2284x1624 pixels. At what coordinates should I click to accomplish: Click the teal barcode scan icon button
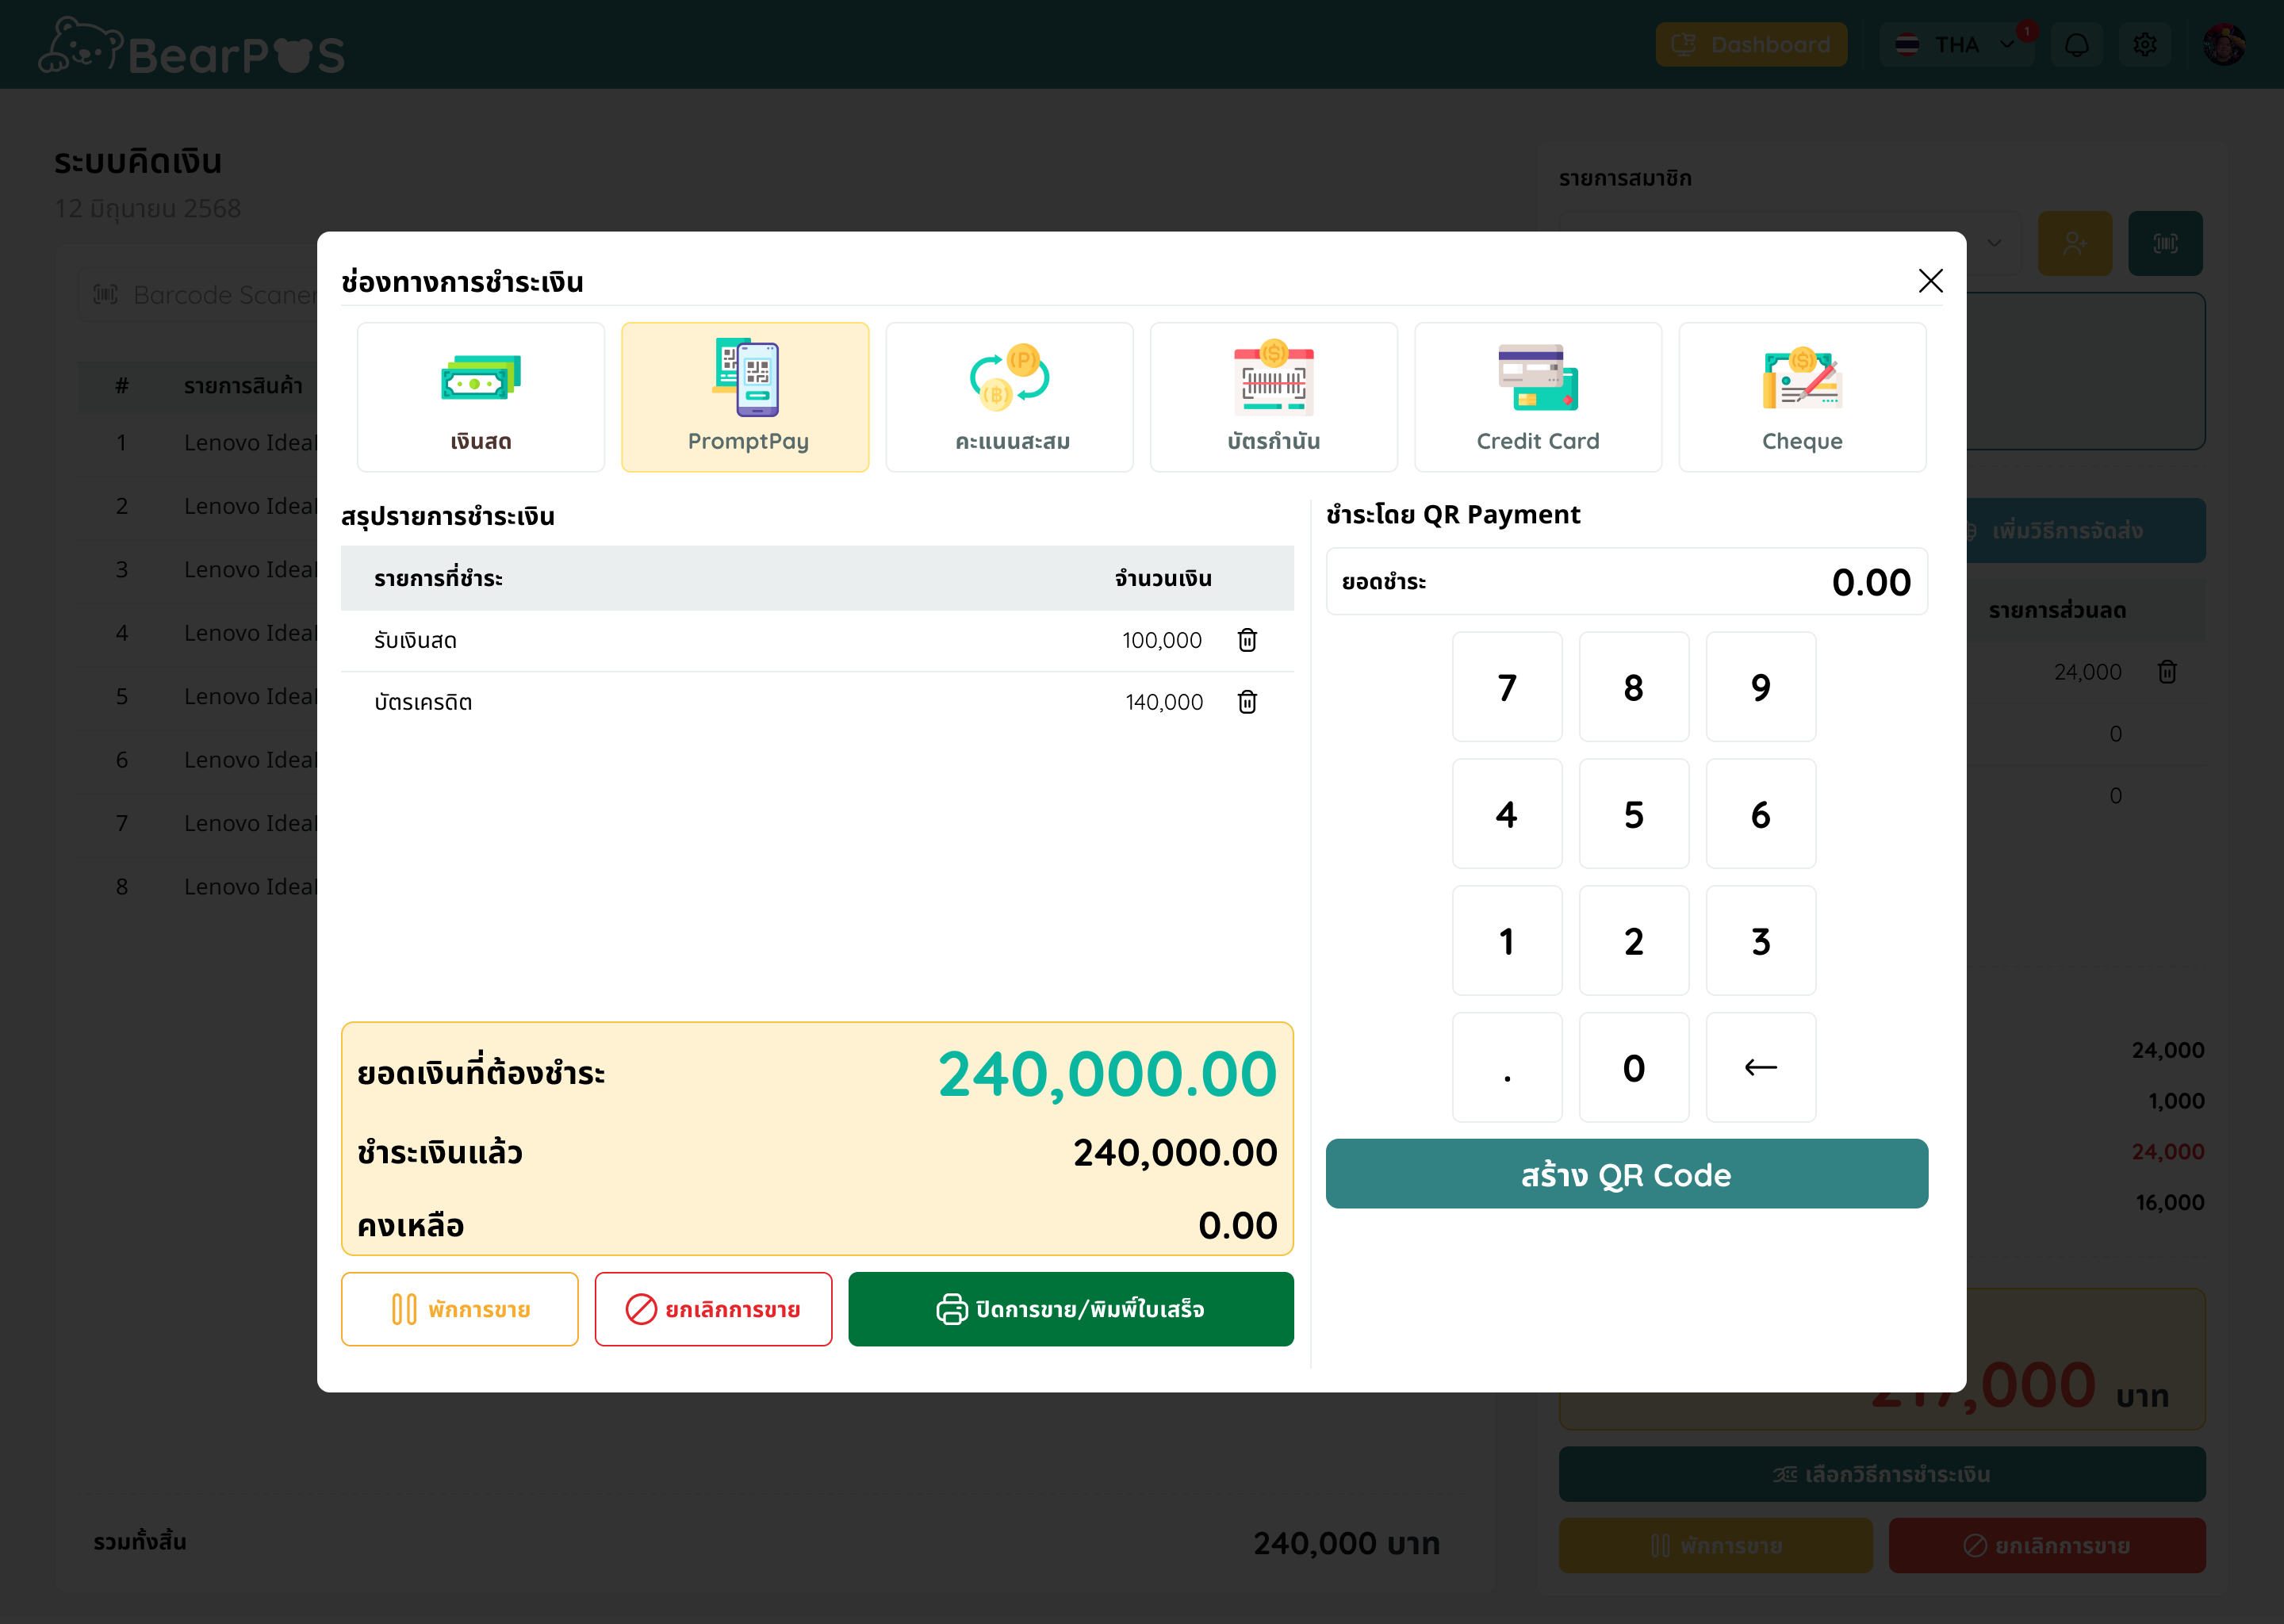tap(2165, 243)
